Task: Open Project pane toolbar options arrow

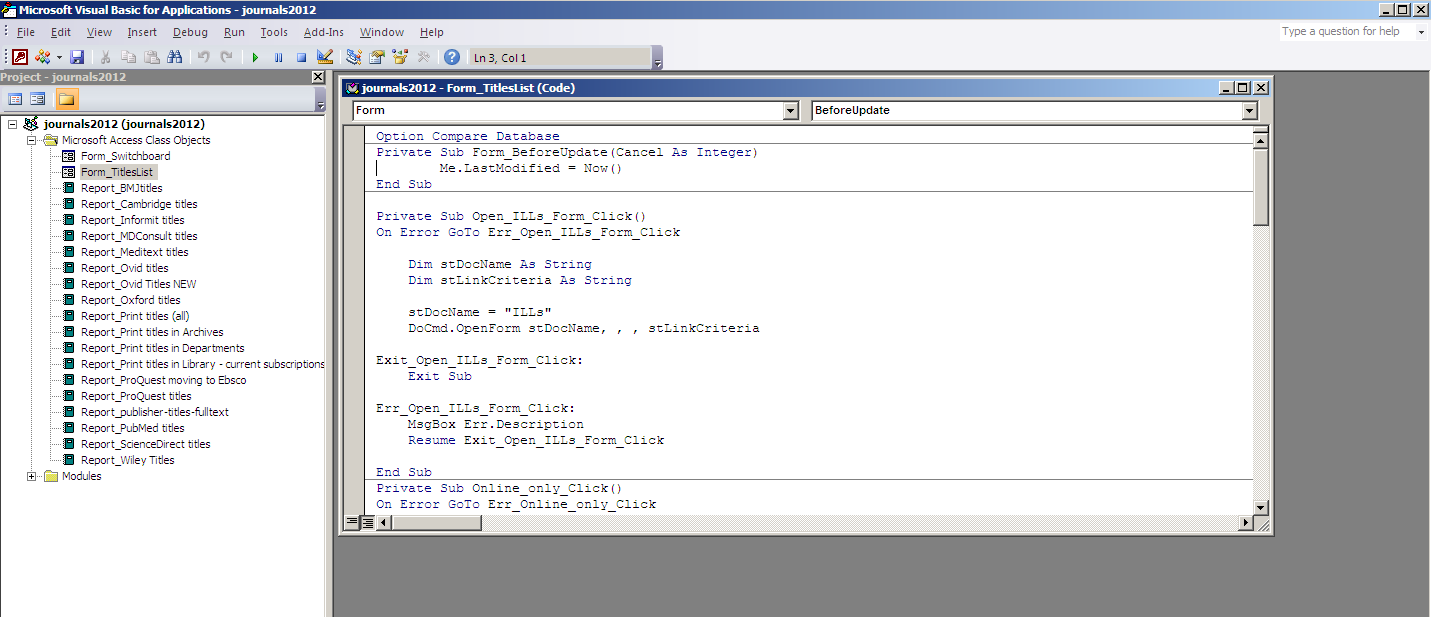Action: point(320,99)
